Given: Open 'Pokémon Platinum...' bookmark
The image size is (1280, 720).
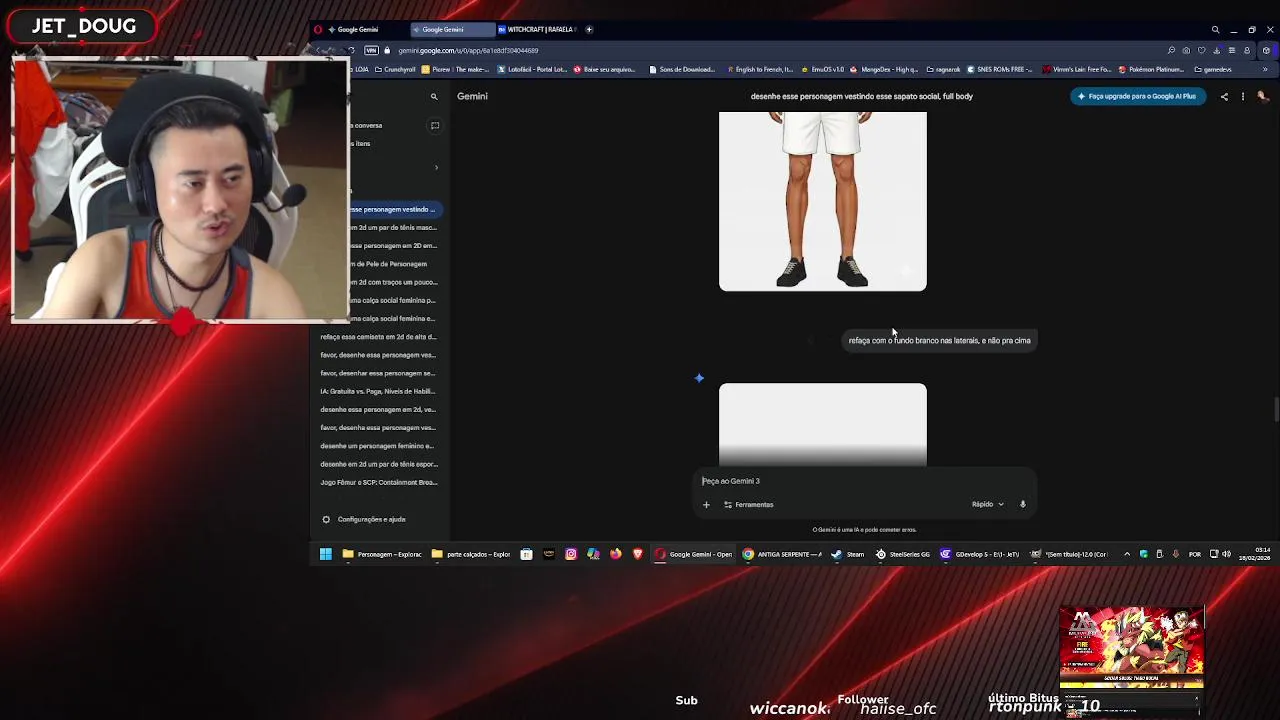Looking at the screenshot, I should point(1150,70).
